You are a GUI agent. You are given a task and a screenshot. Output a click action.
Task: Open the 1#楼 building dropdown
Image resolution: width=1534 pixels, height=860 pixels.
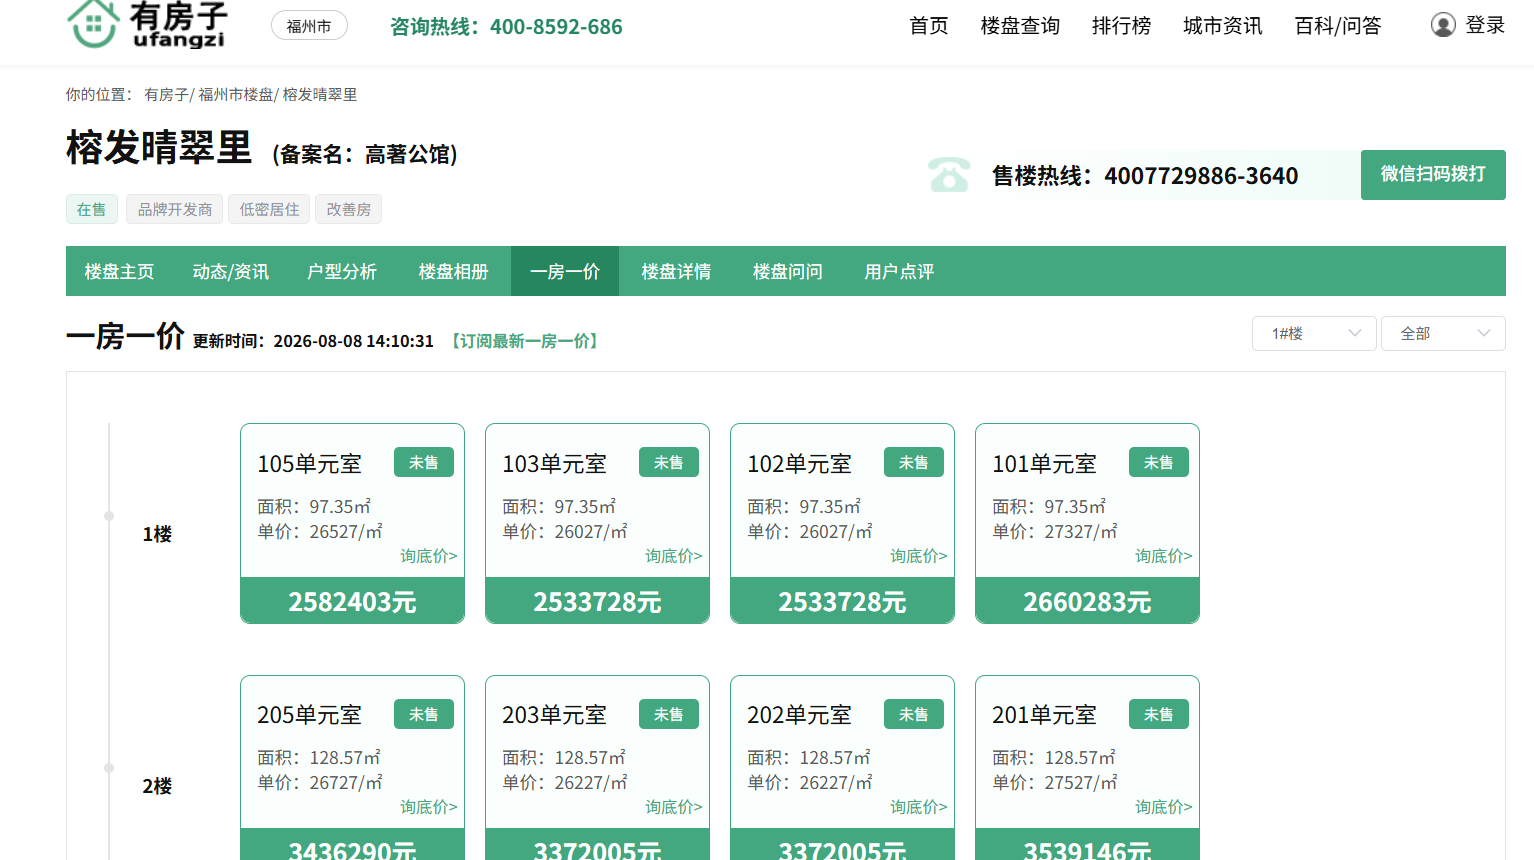[x=1314, y=334]
